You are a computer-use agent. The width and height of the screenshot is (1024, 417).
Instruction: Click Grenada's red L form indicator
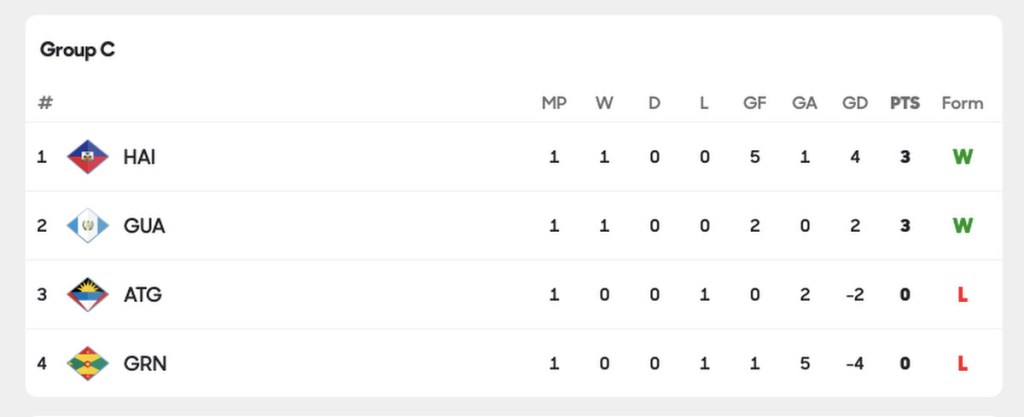tap(962, 364)
